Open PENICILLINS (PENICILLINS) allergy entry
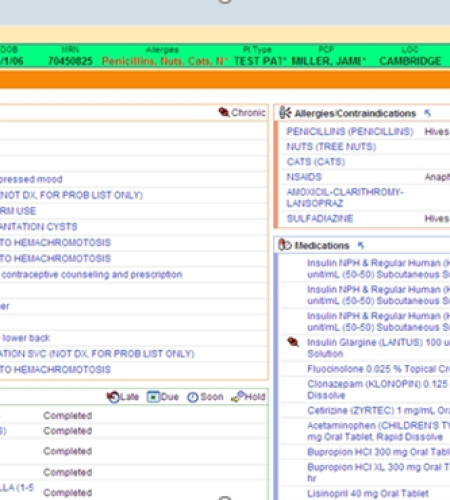The width and height of the screenshot is (450, 500). click(350, 131)
